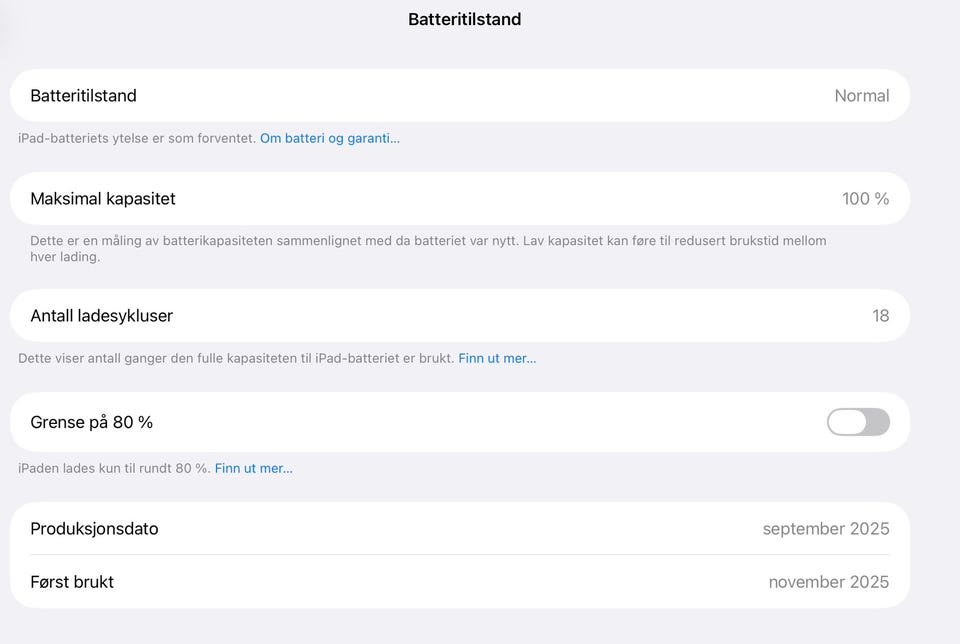Click the charge cycle count 18
This screenshot has width=960, height=644.
[x=880, y=316]
